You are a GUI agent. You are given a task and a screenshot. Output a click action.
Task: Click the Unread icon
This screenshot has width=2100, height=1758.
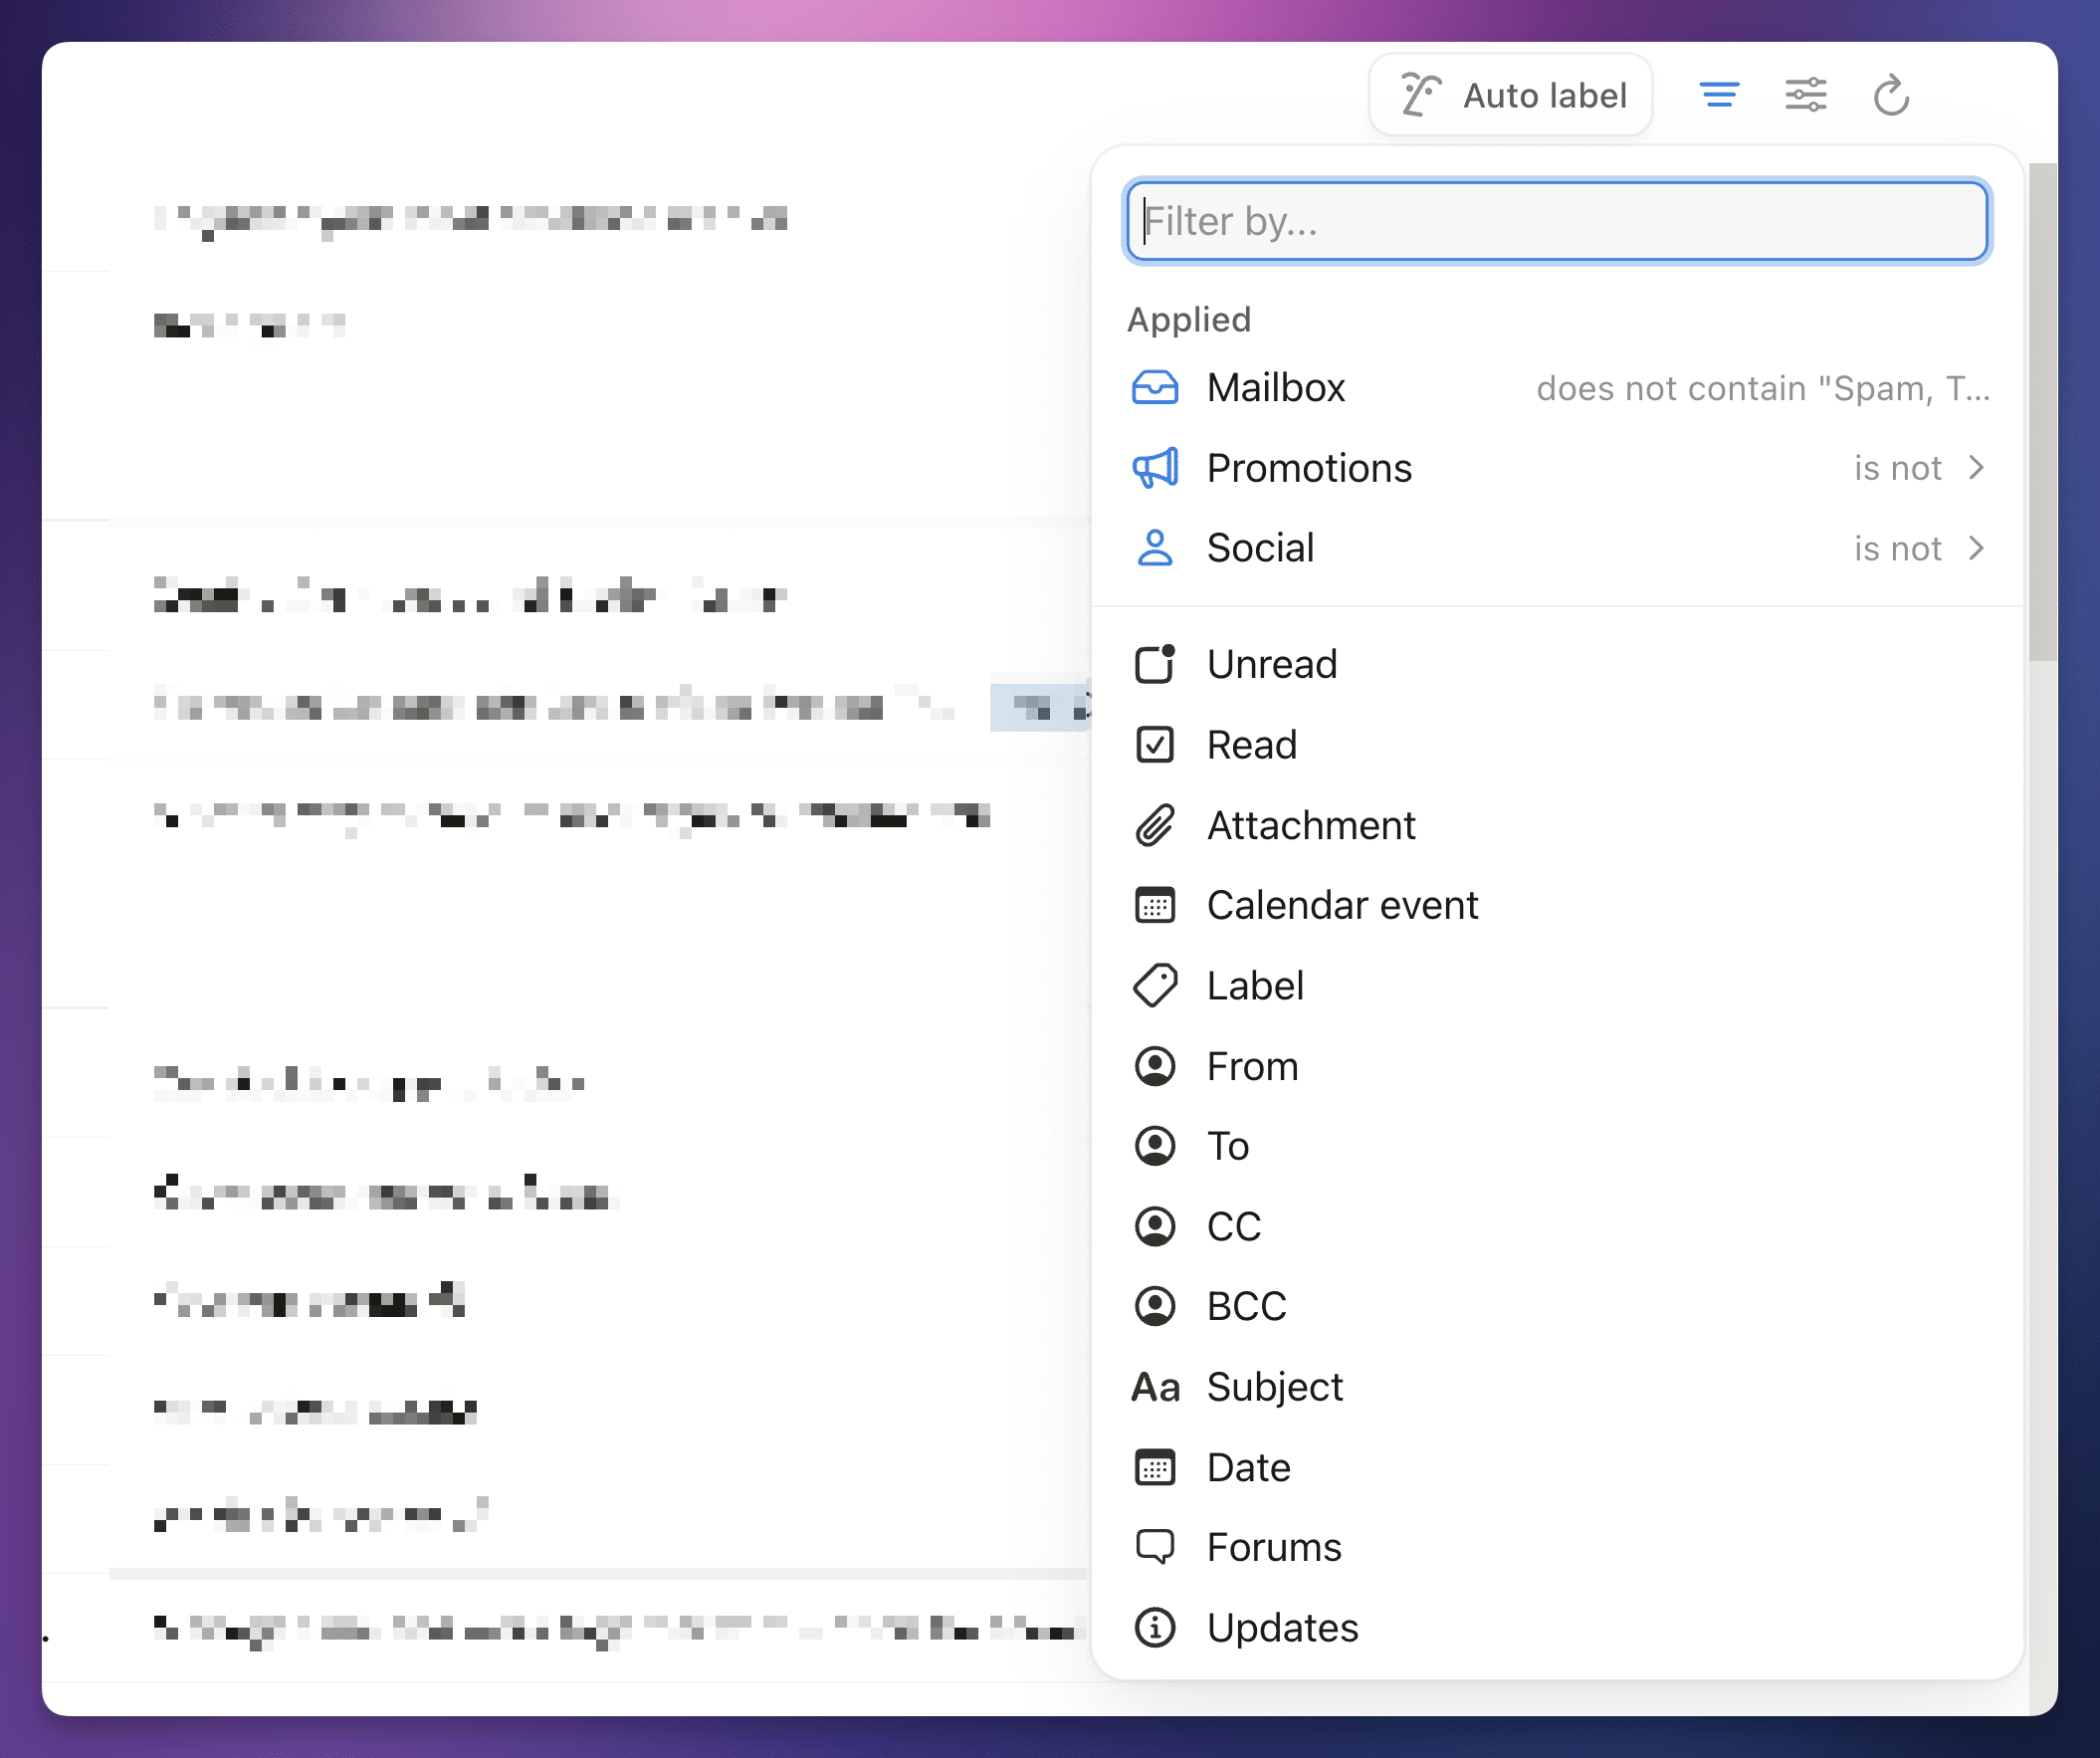click(1155, 664)
